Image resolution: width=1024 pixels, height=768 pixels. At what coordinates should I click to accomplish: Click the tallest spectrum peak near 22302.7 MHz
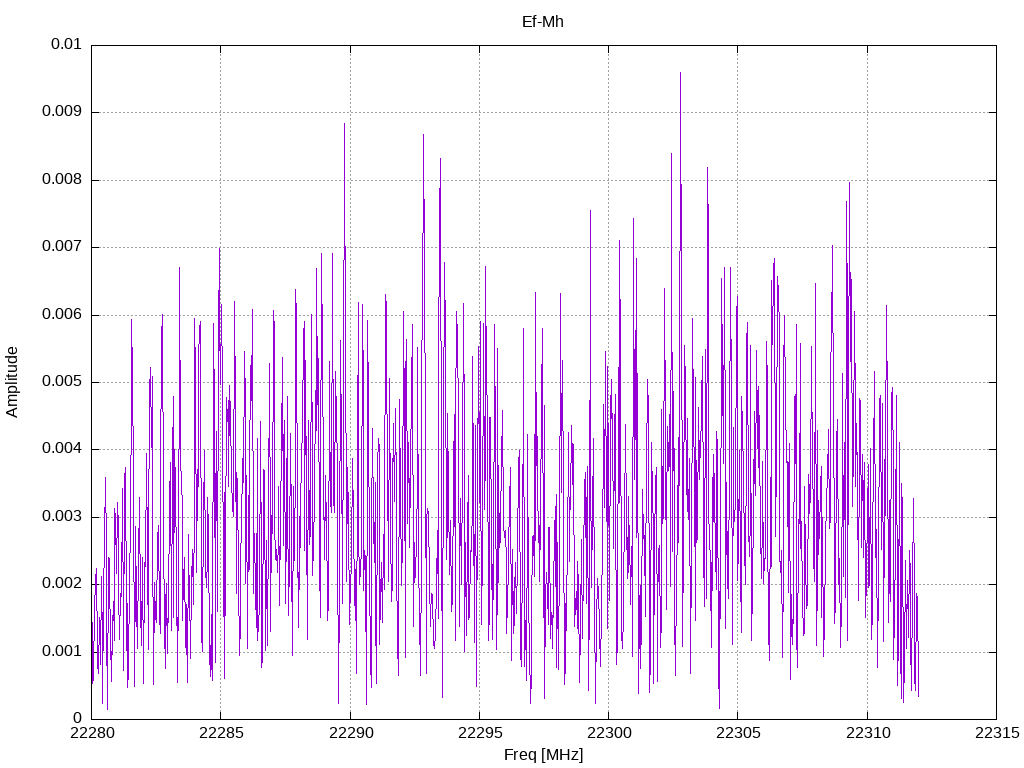680,73
